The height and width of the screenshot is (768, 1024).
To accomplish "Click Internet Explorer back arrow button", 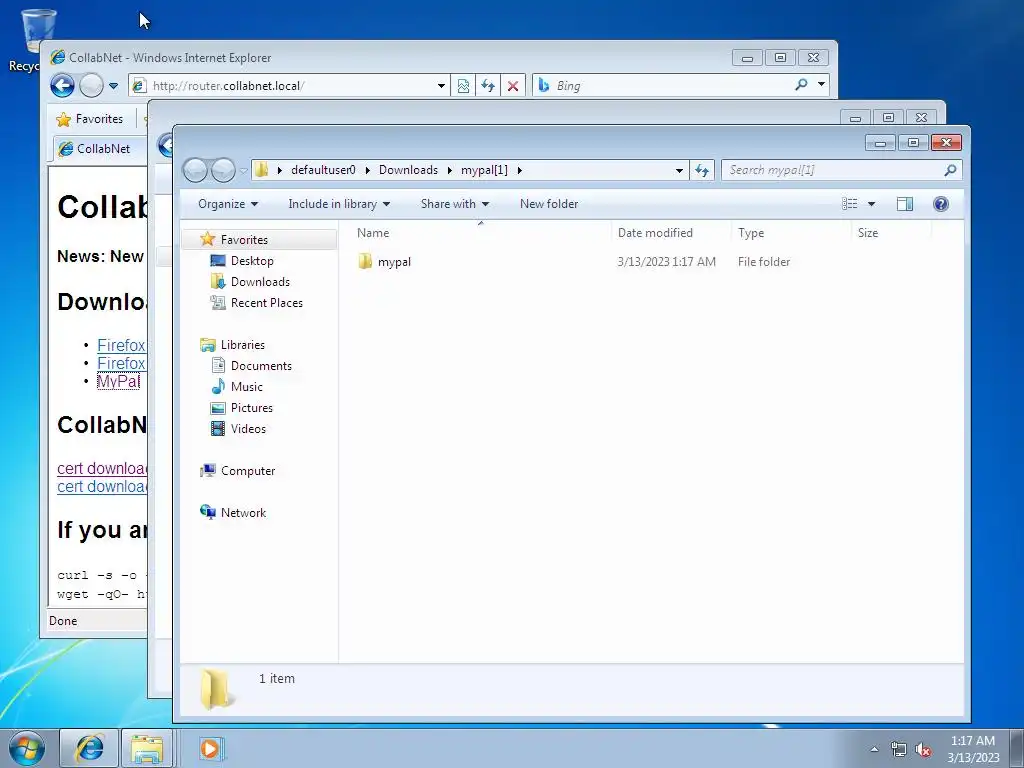I will click(63, 86).
